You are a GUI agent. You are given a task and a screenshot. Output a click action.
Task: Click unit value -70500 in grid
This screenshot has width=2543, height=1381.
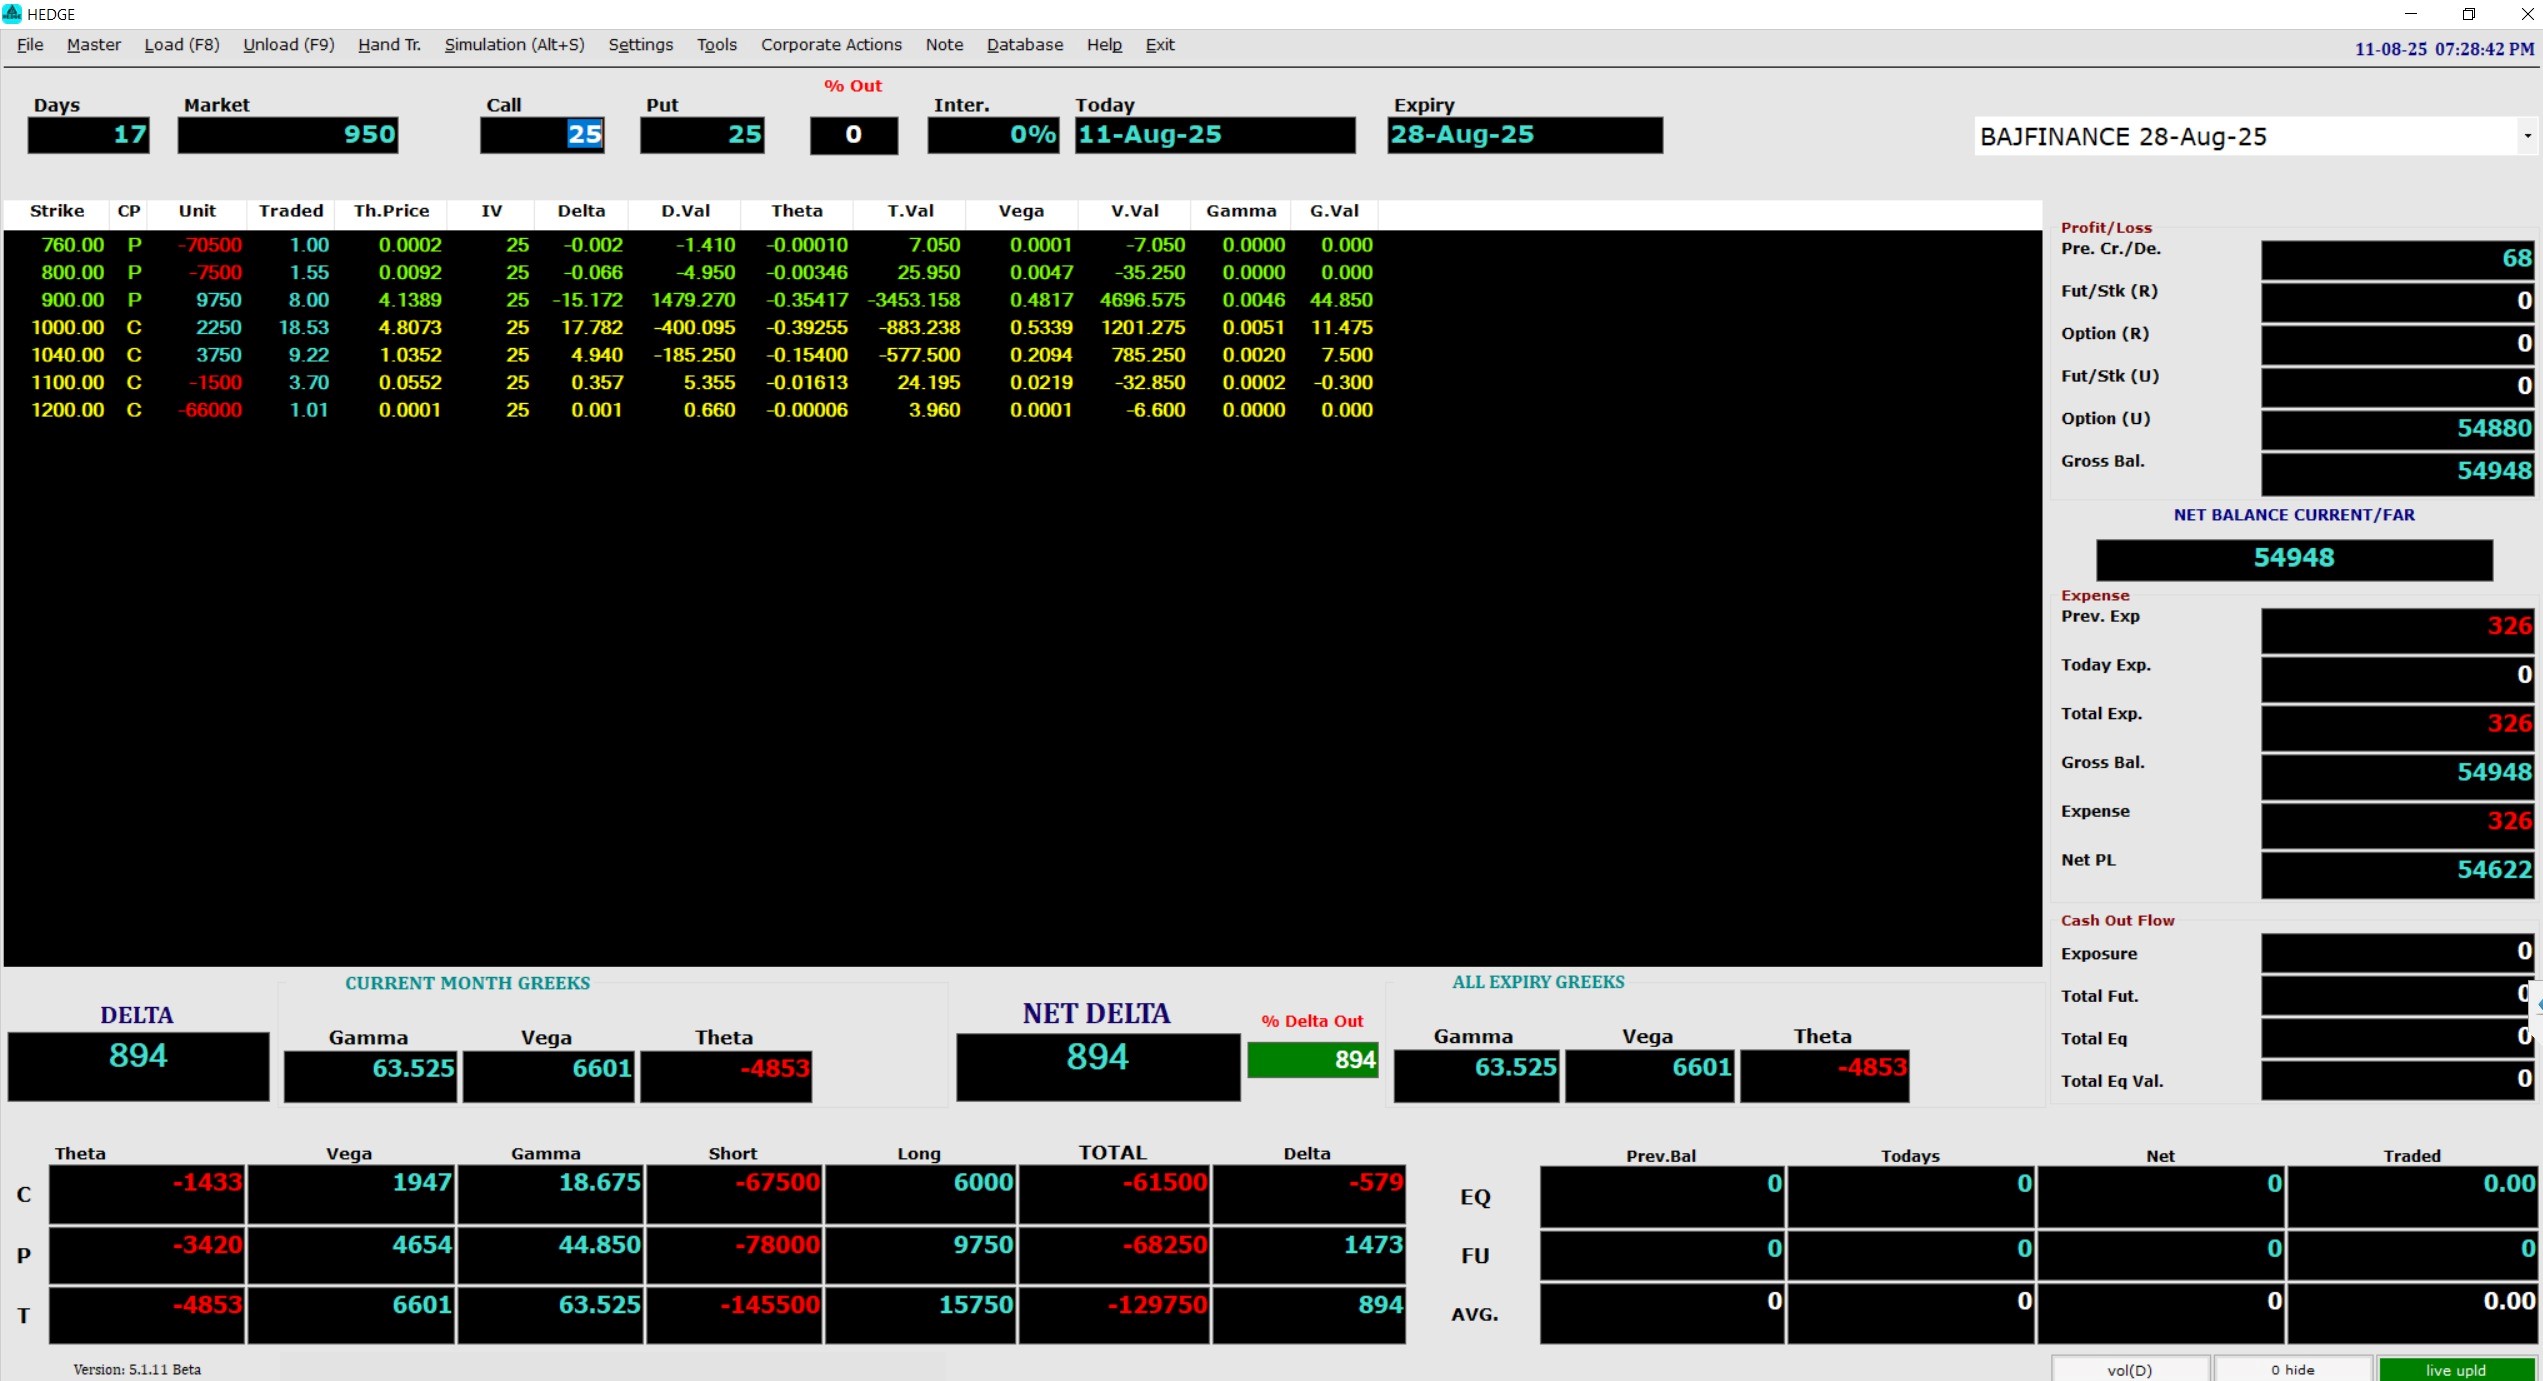[210, 245]
